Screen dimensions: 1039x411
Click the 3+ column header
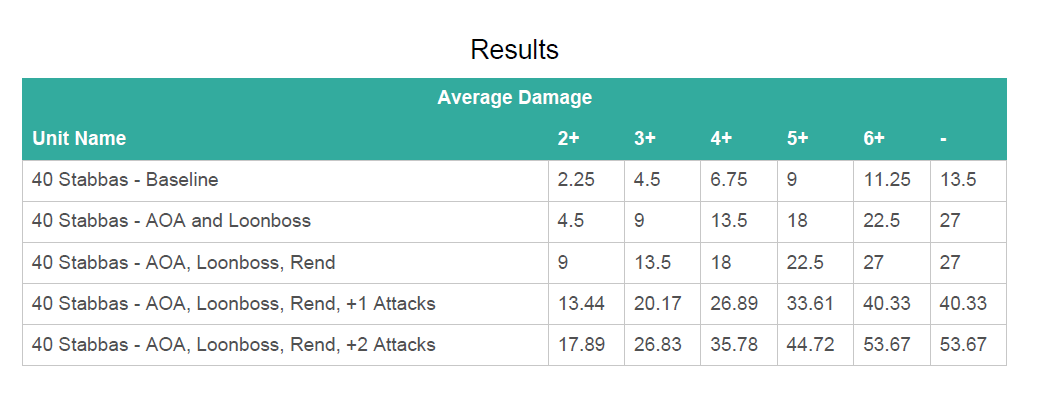[x=645, y=139]
